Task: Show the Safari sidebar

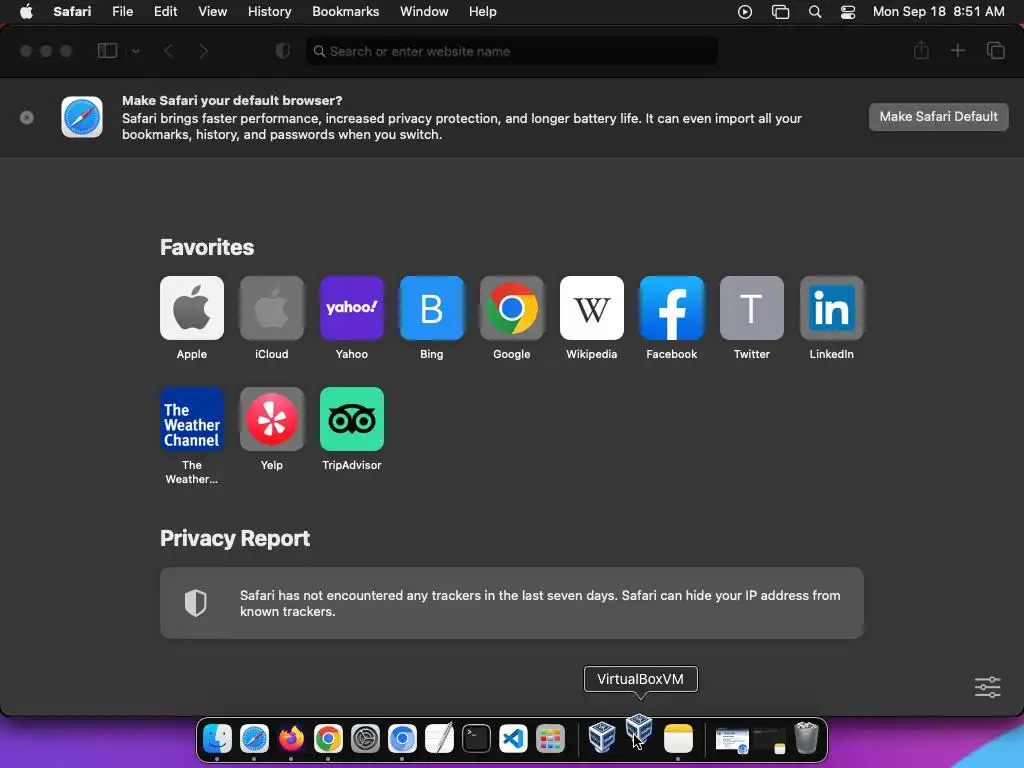Action: click(107, 51)
